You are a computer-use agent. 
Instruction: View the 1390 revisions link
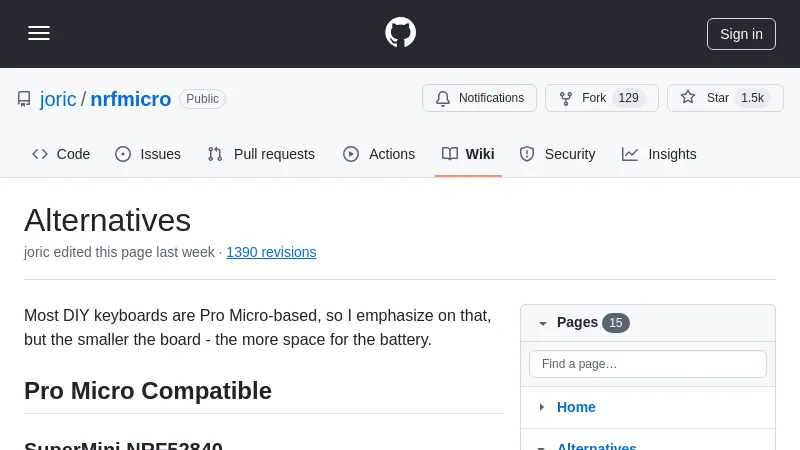(271, 252)
